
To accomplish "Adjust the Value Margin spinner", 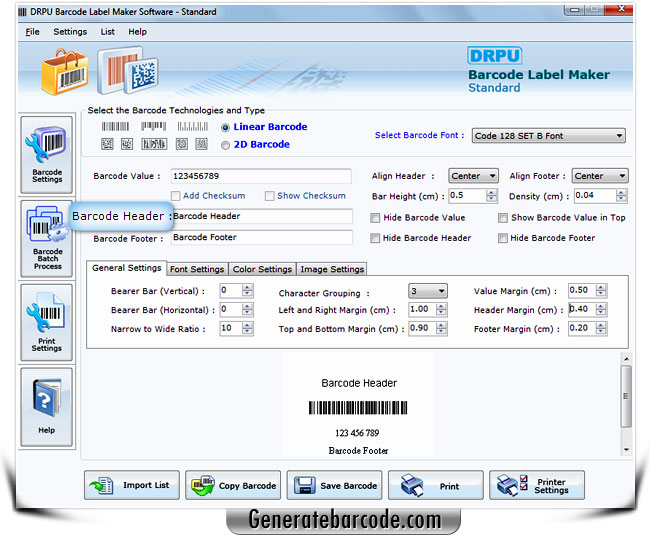I will pos(601,290).
